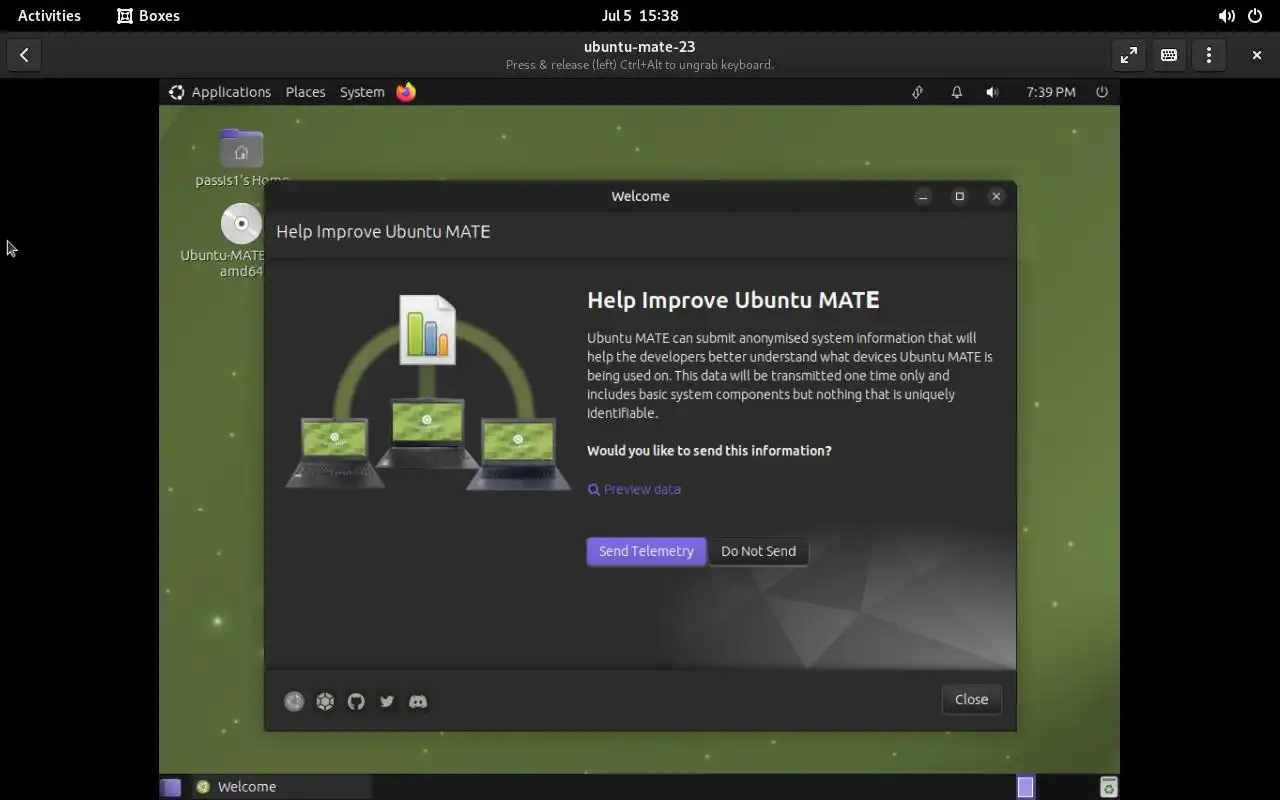Click Send Telemetry button
The image size is (1280, 800).
point(646,551)
